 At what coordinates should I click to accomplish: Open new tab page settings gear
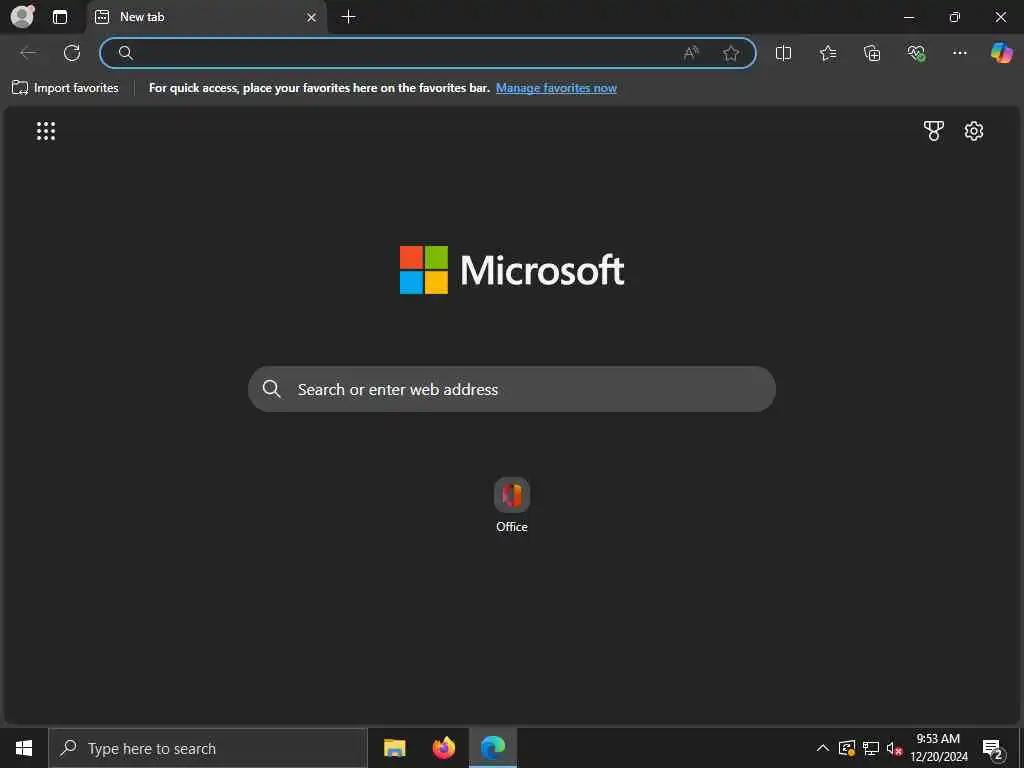[974, 131]
